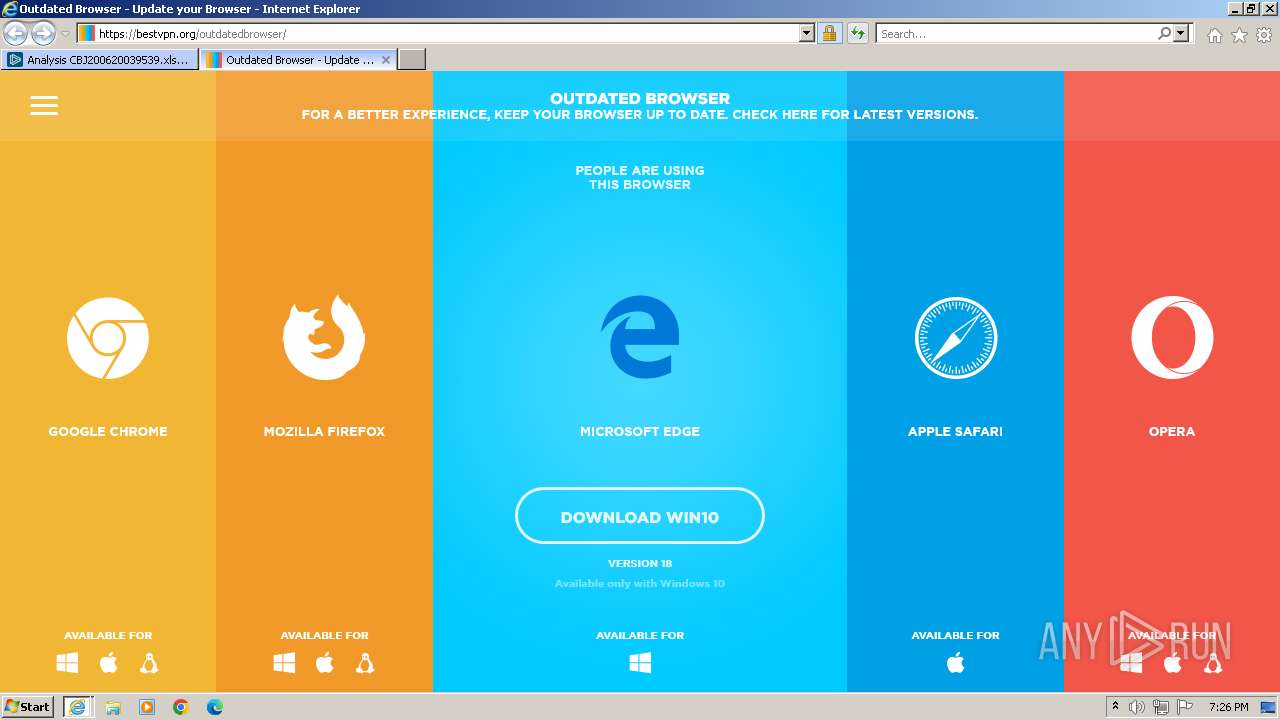The height and width of the screenshot is (720, 1280).
Task: Select Linux icon under Google Chrome
Action: coord(149,663)
